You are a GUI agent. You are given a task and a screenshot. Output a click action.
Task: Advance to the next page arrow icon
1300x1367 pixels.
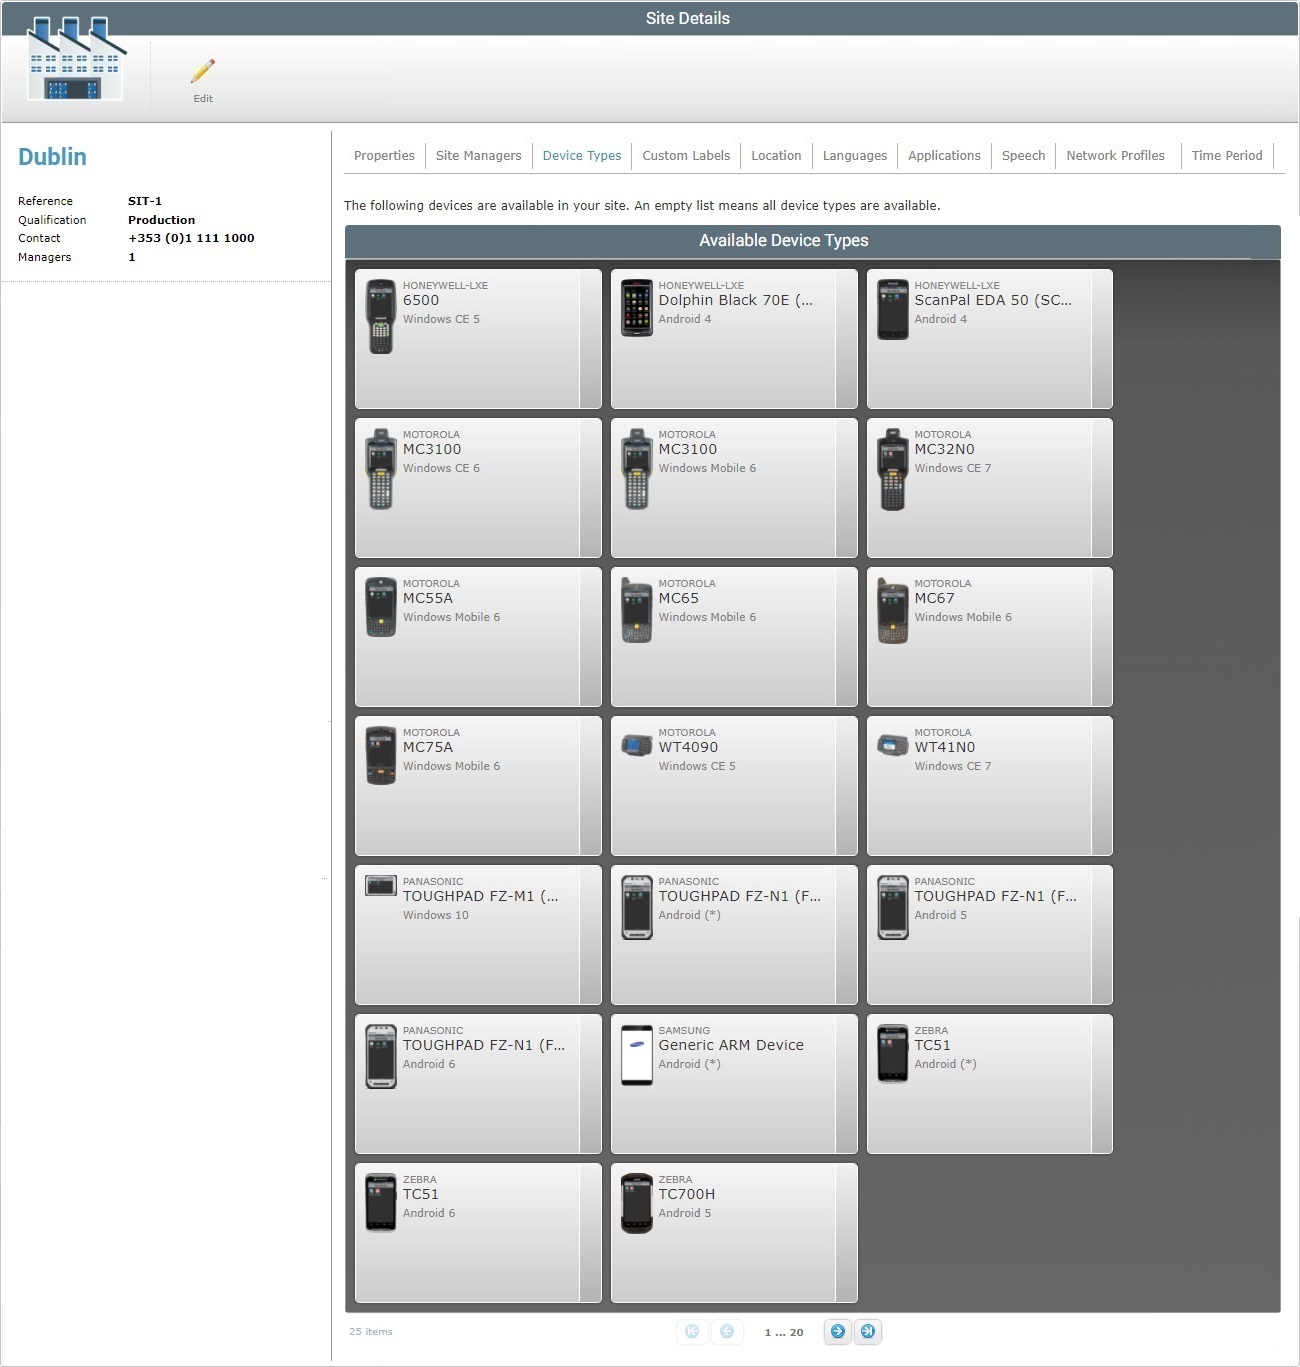tap(837, 1332)
